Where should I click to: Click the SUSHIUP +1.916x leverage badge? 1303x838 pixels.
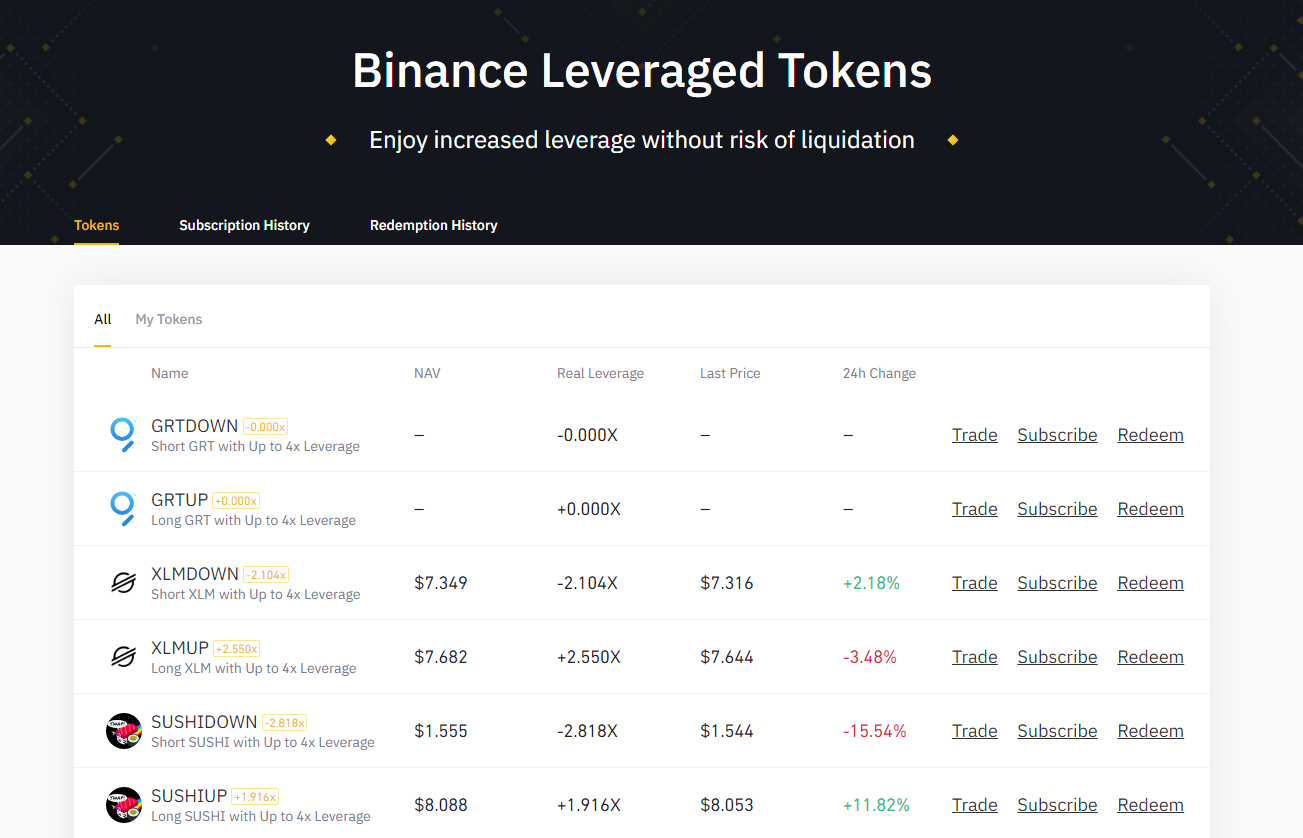[x=255, y=797]
